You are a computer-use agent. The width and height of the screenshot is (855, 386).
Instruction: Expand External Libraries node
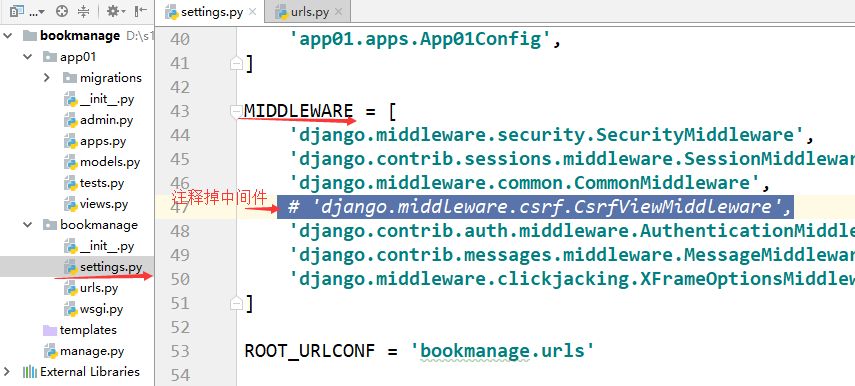8,372
